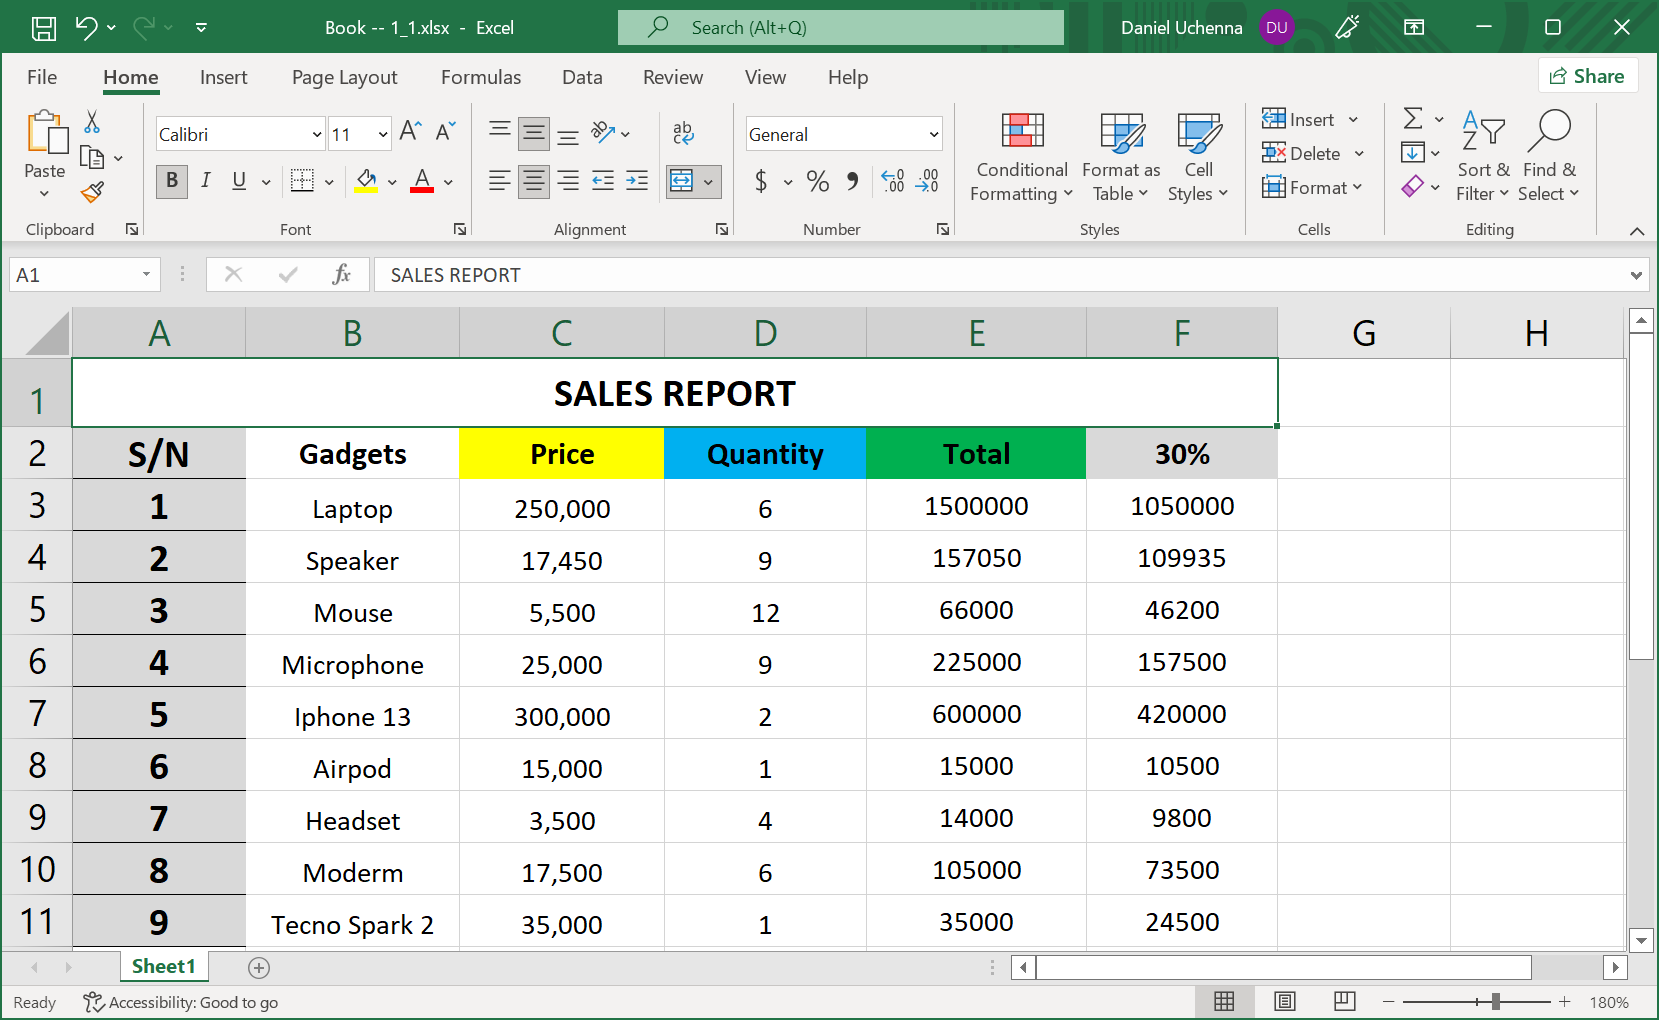The width and height of the screenshot is (1659, 1020).
Task: Click the Wrap Text icon
Action: click(x=683, y=132)
